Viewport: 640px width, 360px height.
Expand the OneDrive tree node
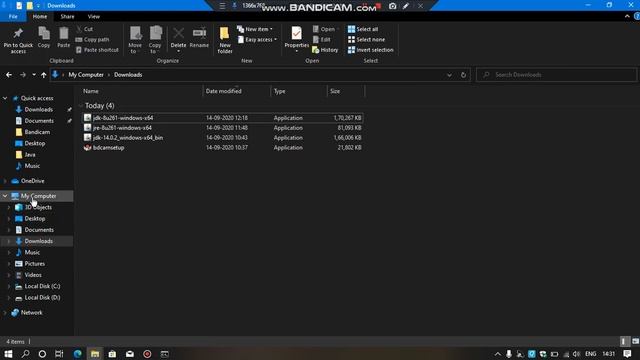pyautogui.click(x=5, y=181)
